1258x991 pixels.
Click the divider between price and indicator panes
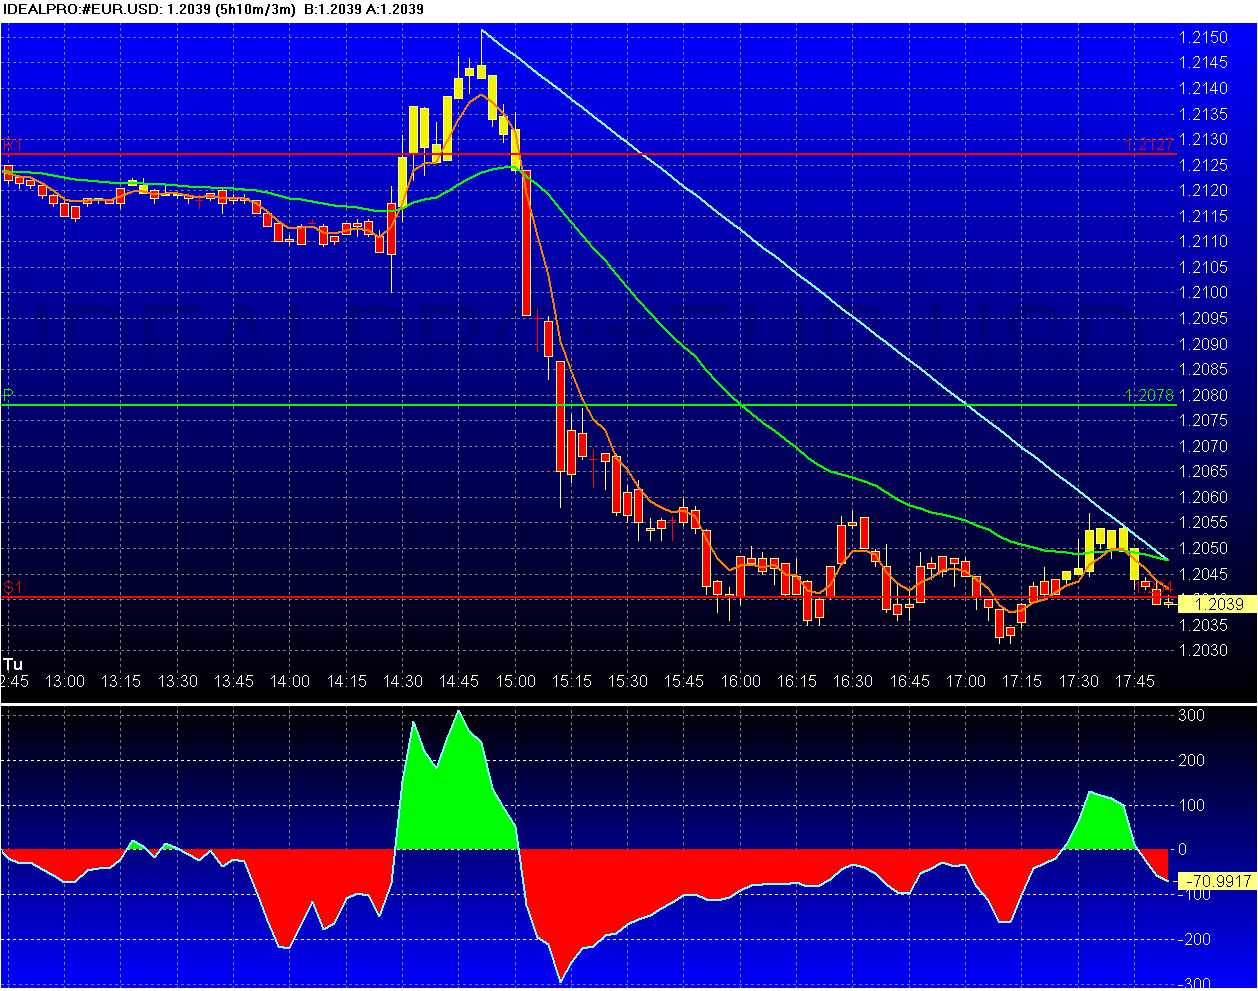(x=628, y=703)
